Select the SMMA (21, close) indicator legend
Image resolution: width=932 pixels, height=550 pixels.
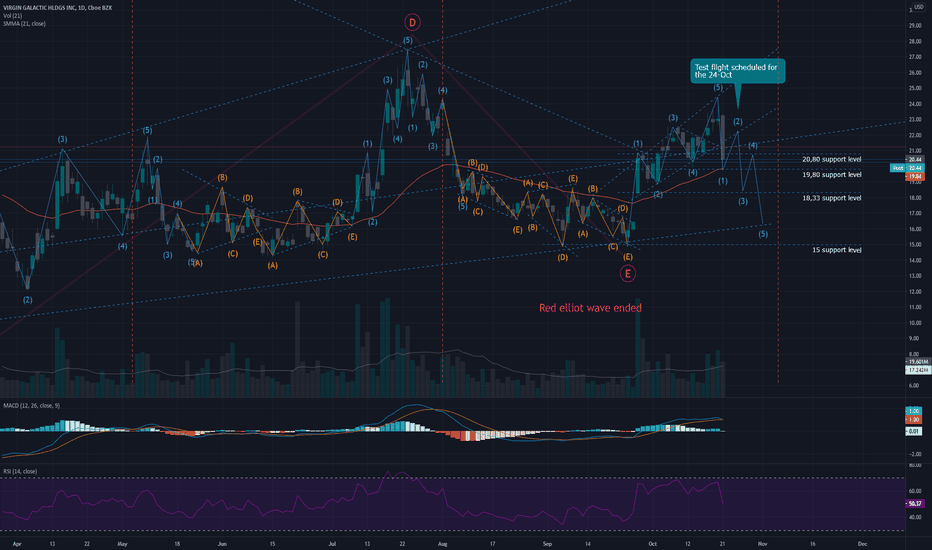(x=24, y=24)
